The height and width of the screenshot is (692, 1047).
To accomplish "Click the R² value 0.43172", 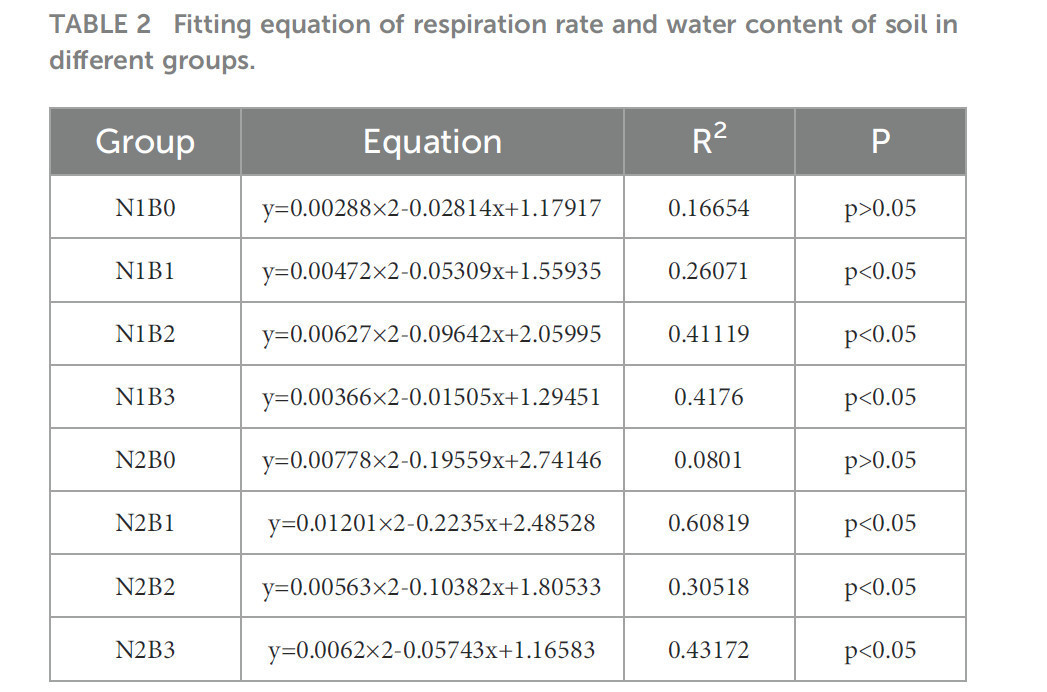I will point(708,650).
